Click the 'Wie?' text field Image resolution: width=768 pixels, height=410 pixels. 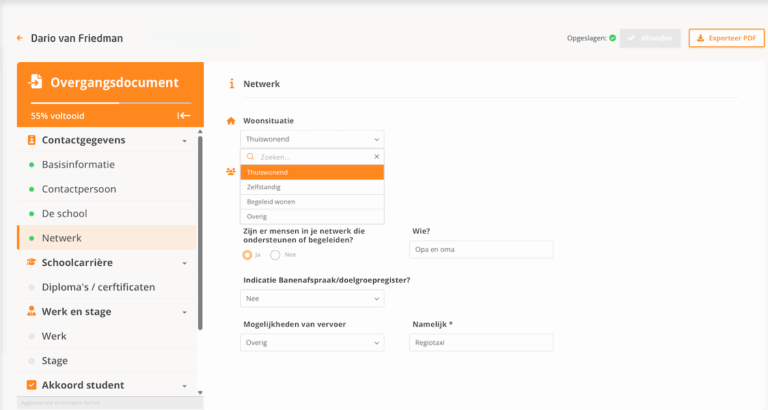(x=482, y=249)
